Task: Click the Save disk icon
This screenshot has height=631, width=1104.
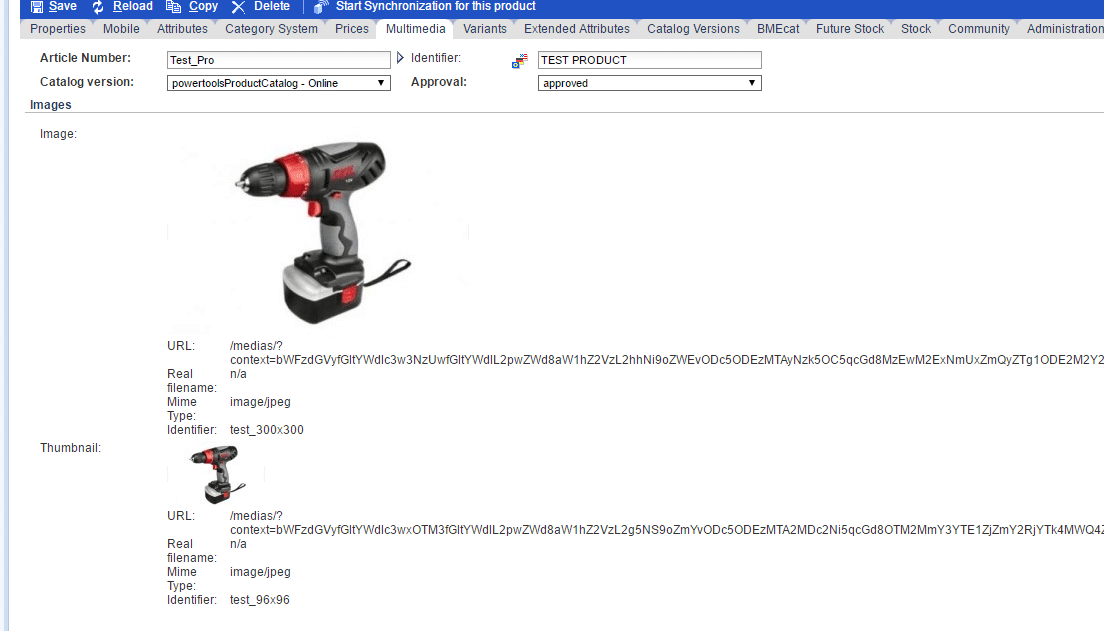Action: 37,6
